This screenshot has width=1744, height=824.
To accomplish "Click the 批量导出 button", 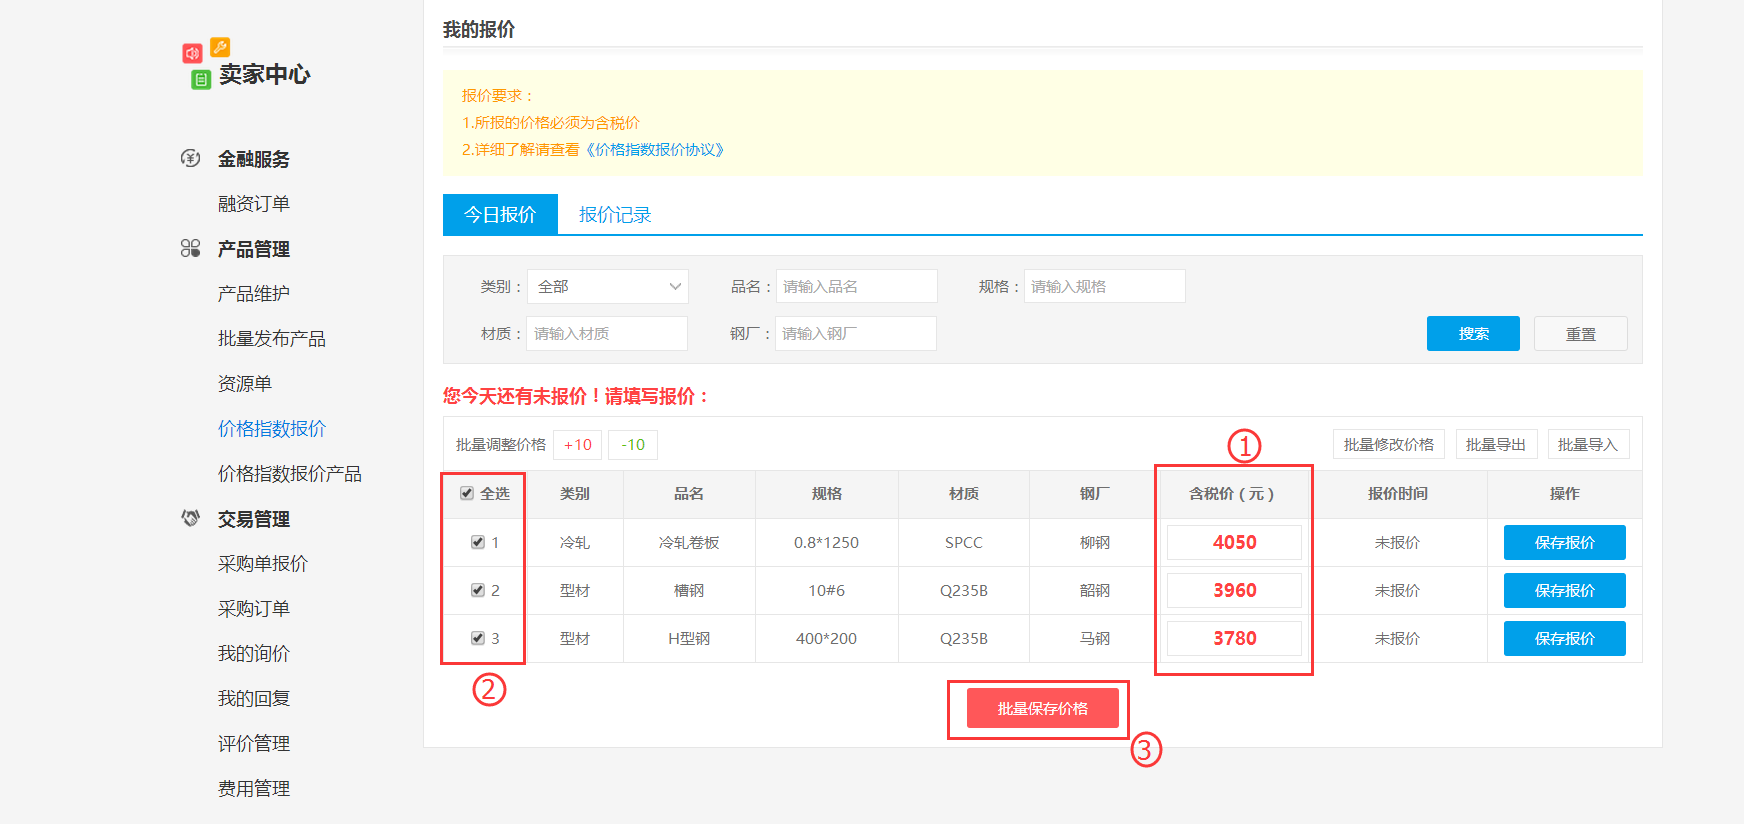I will point(1496,444).
